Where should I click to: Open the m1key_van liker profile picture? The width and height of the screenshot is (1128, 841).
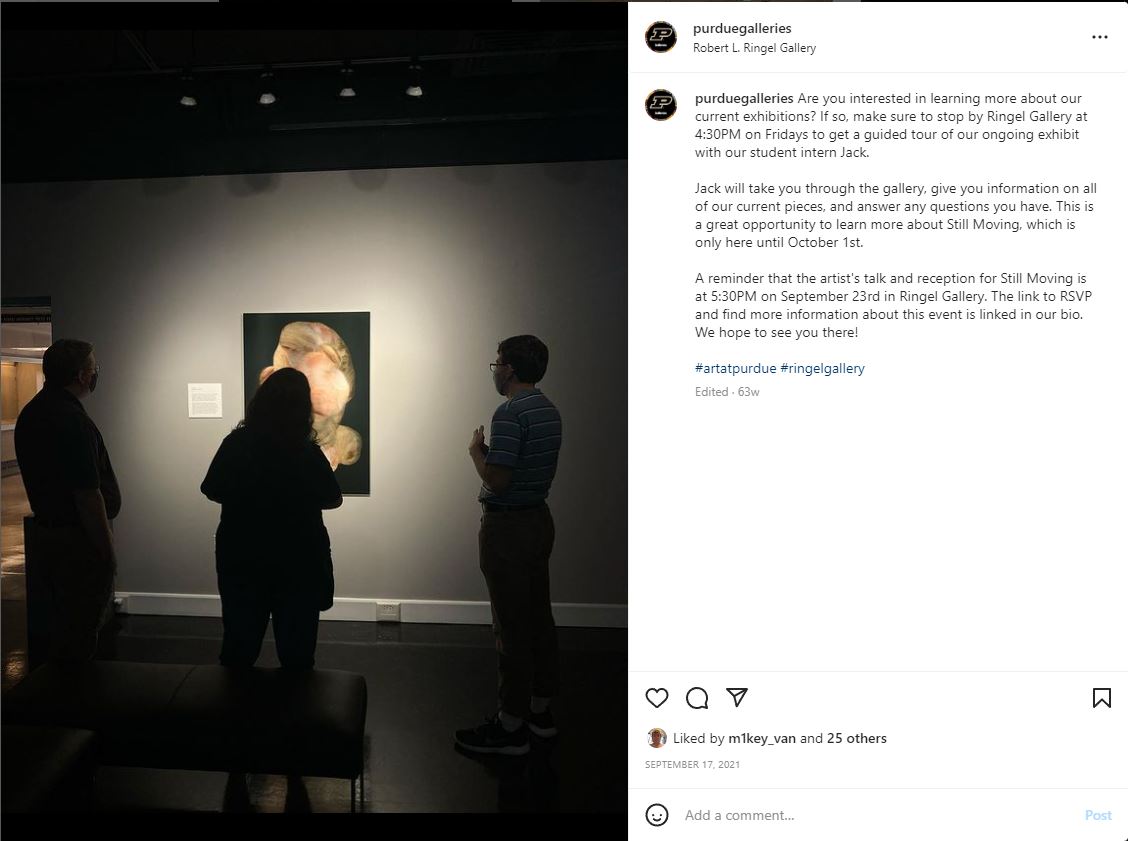656,738
